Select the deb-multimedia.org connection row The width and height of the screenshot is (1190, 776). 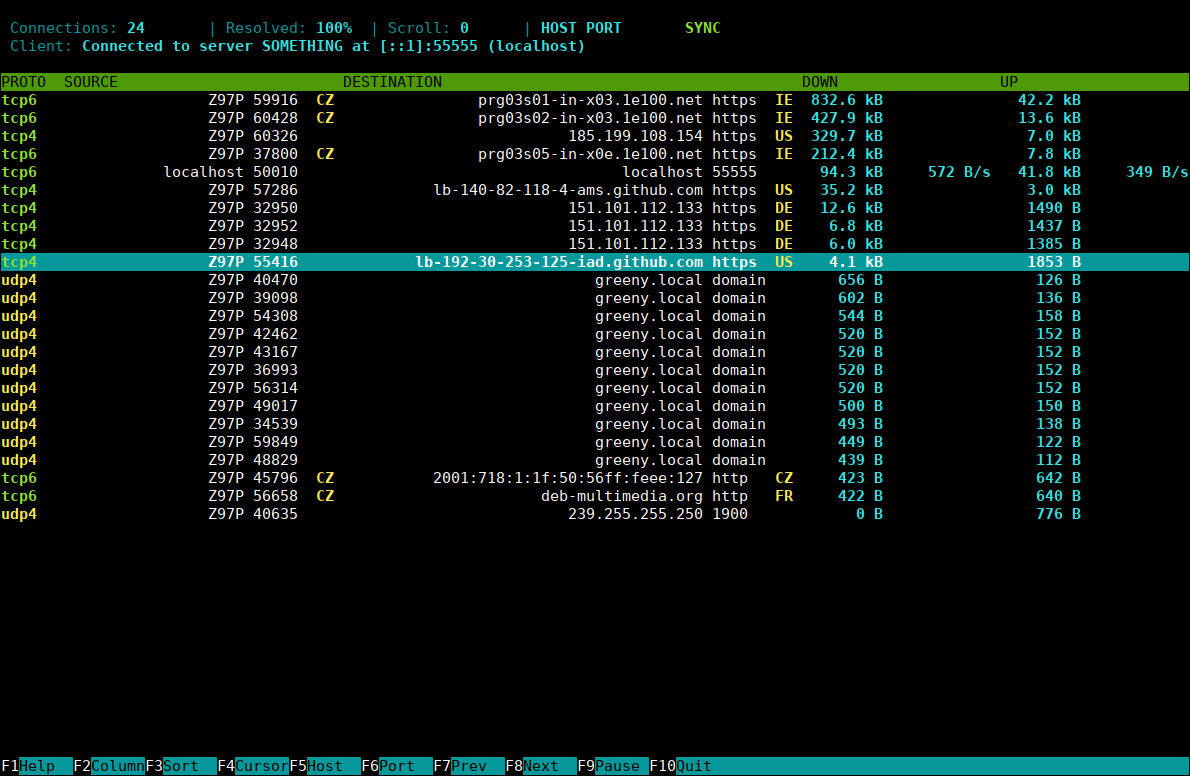[x=595, y=496]
